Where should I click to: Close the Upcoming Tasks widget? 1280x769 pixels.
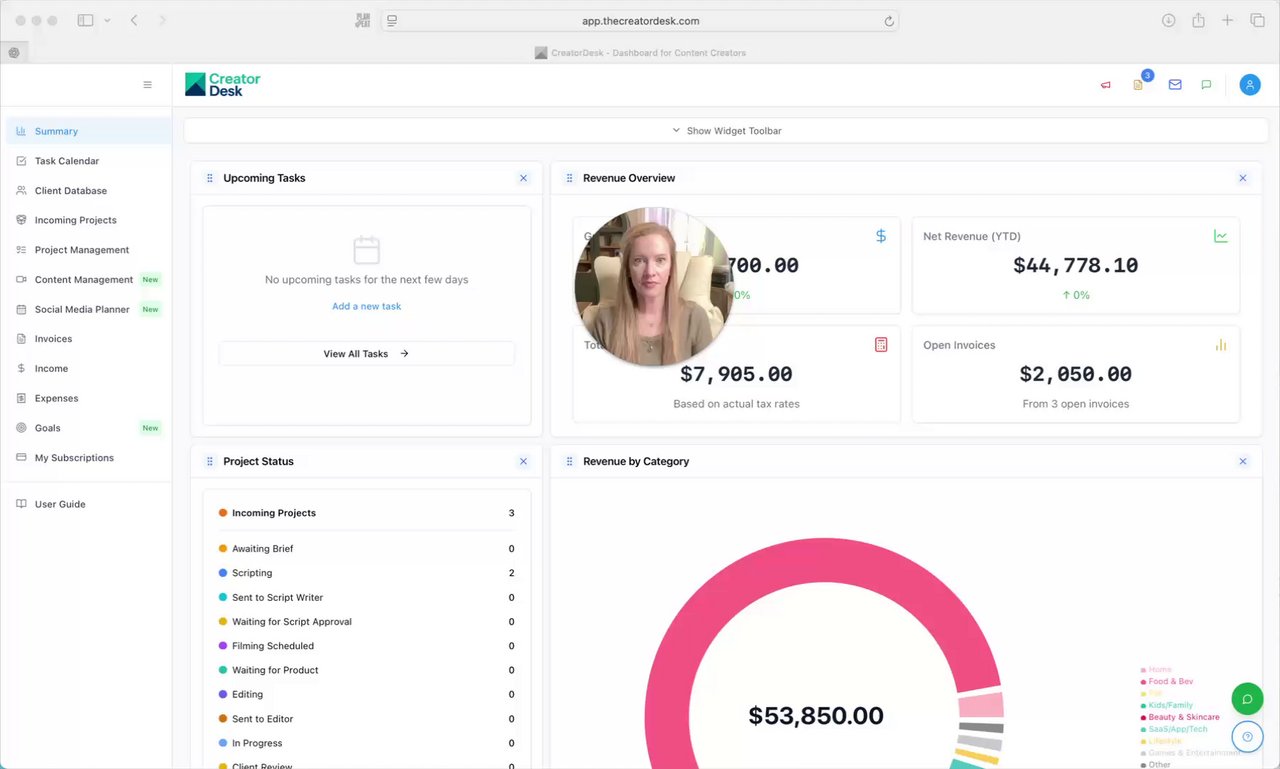click(523, 178)
